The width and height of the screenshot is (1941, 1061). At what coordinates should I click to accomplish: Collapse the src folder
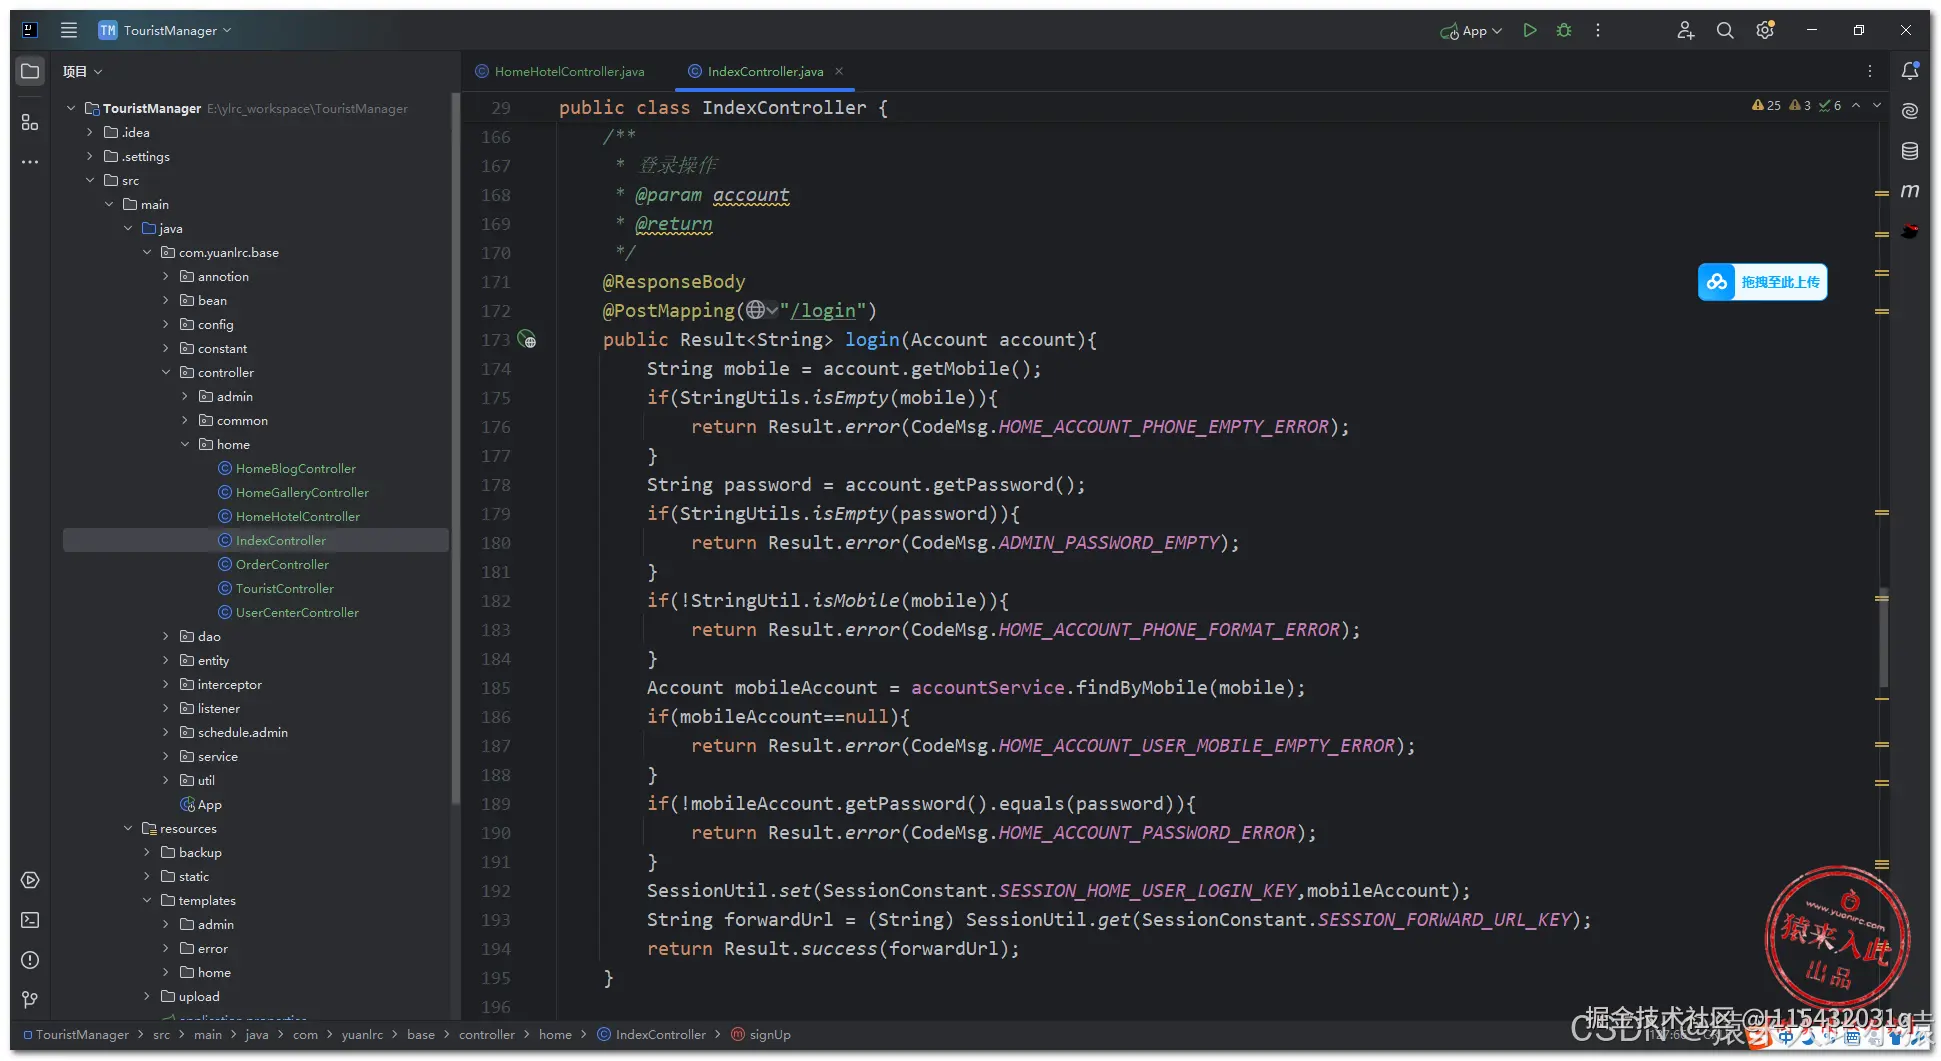[90, 180]
